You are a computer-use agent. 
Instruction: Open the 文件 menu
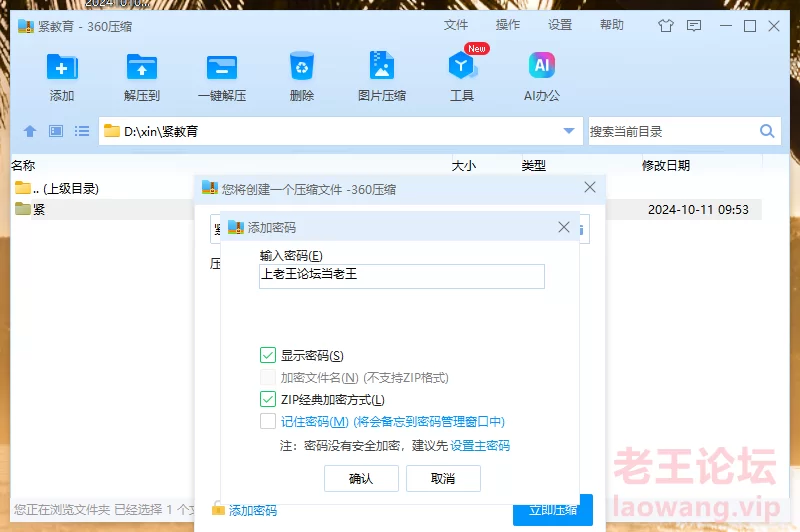[x=456, y=25]
